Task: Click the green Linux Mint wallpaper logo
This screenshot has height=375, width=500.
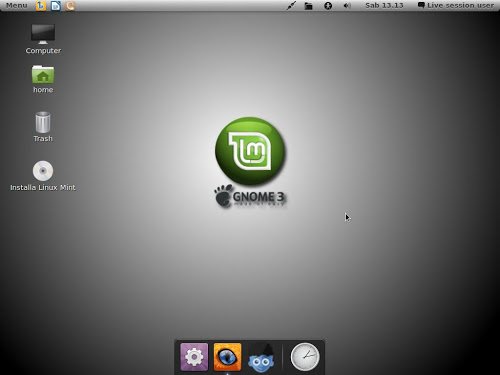Action: coord(250,151)
